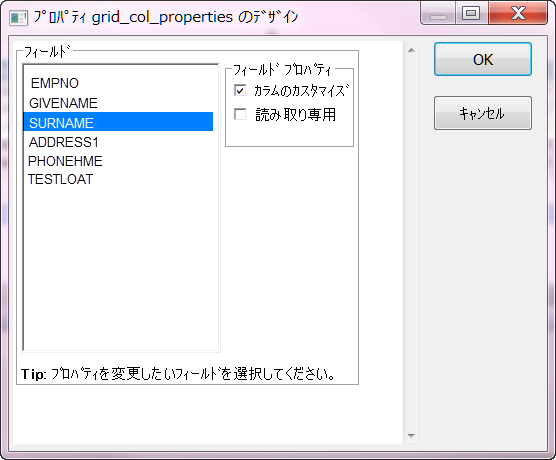The height and width of the screenshot is (460, 556).
Task: Click the キャンセル button
Action: [483, 113]
